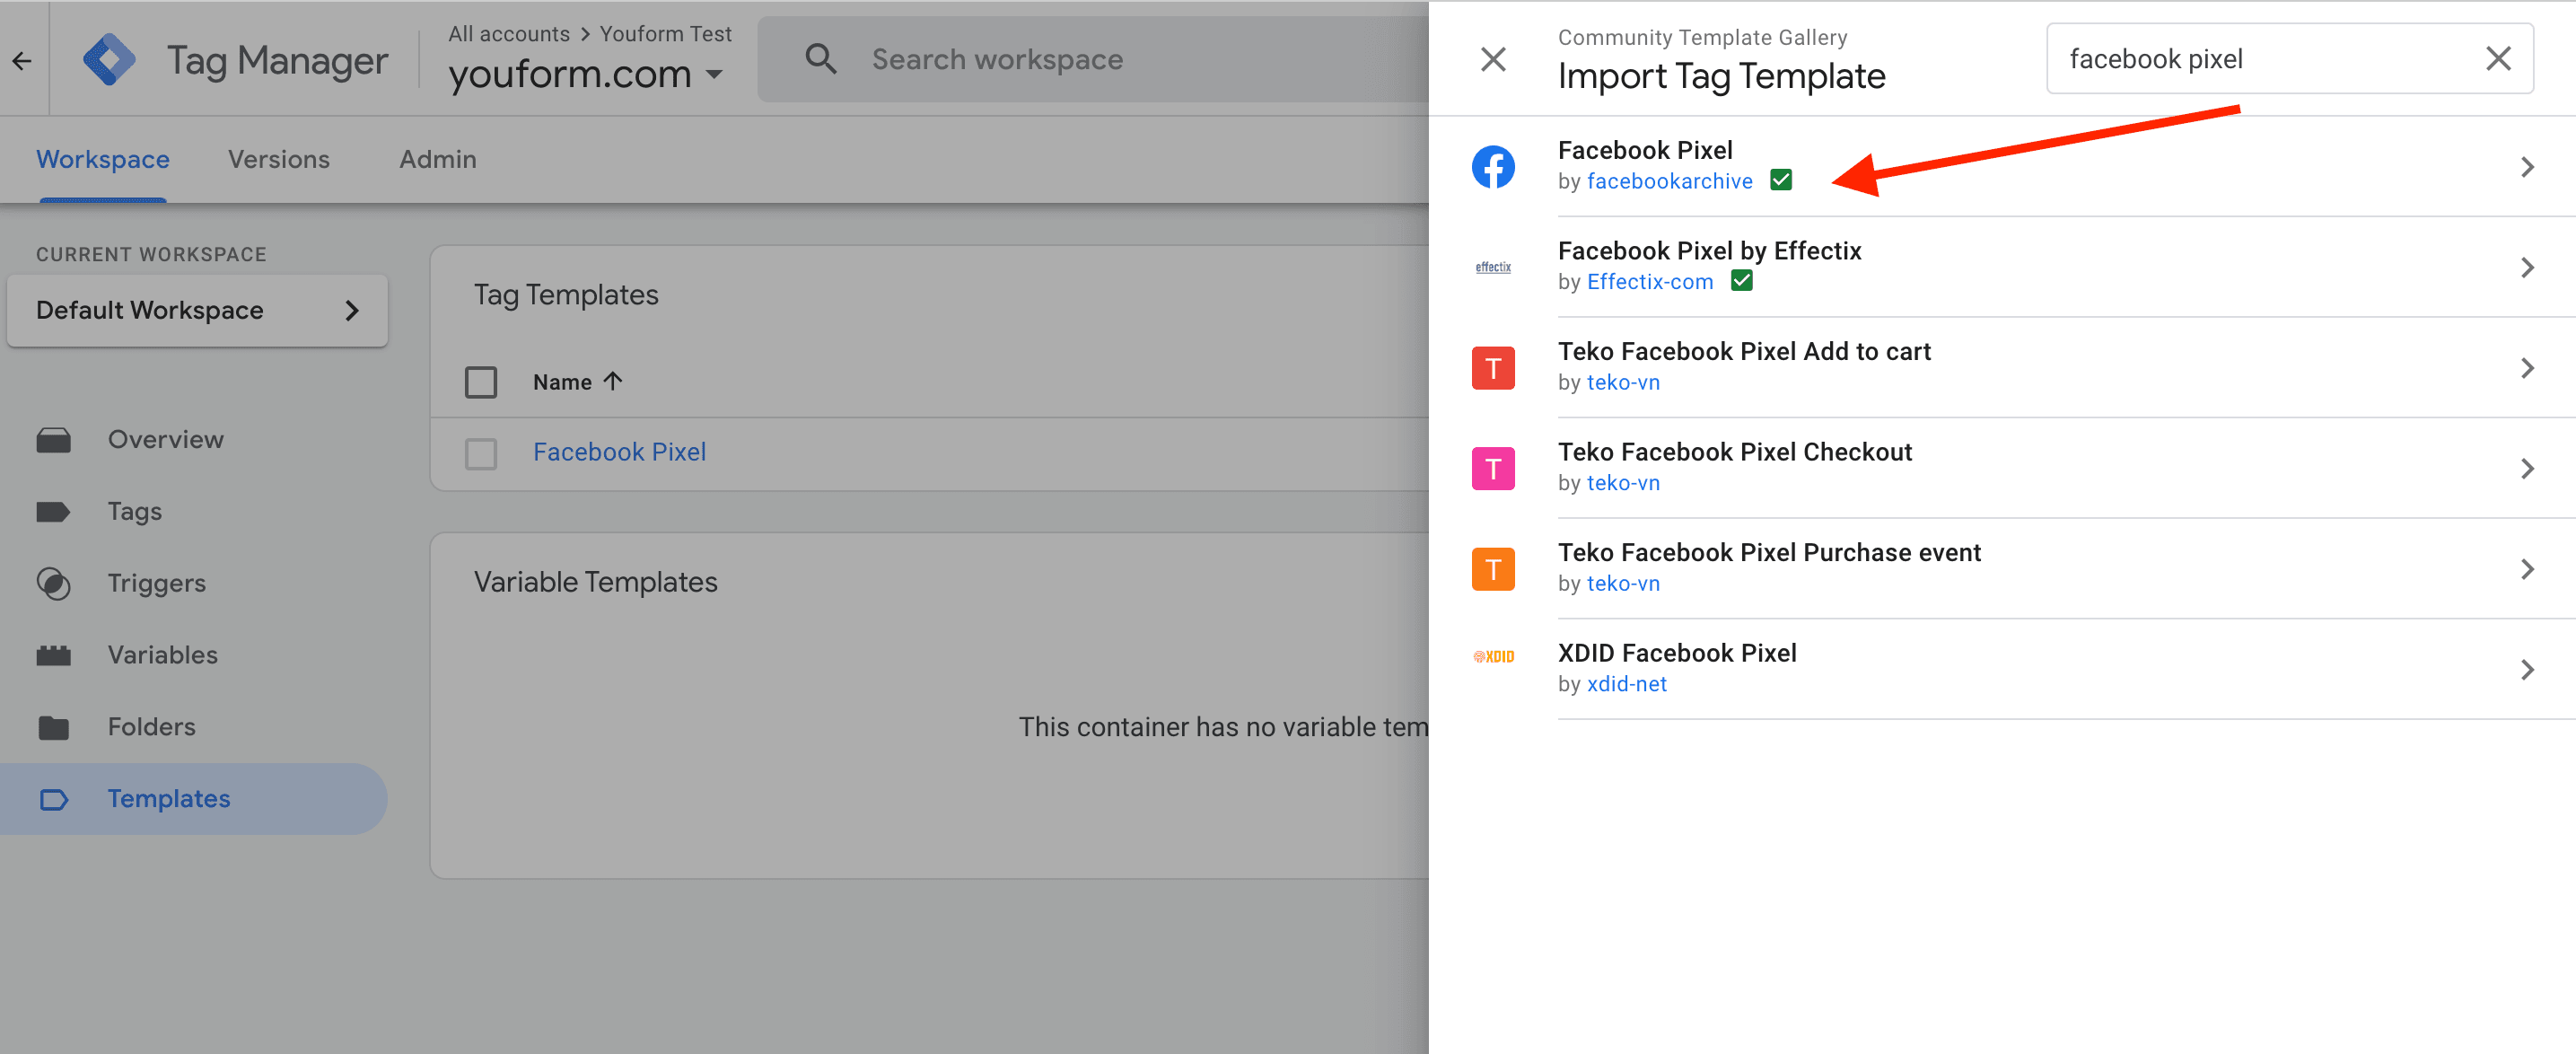Expand the Default Workspace selector
Viewport: 2576px width, 1054px height.
pyautogui.click(x=197, y=311)
